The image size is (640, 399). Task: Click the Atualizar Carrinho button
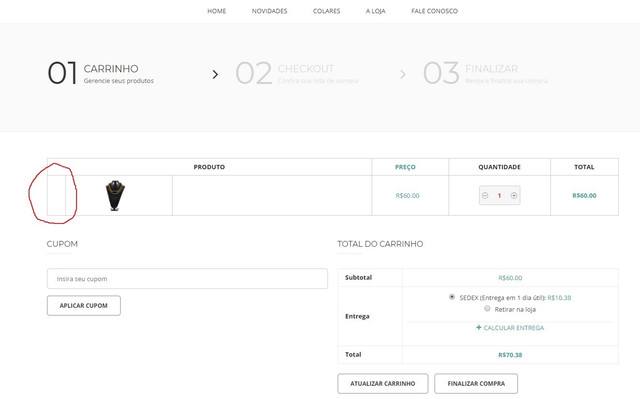pos(383,383)
